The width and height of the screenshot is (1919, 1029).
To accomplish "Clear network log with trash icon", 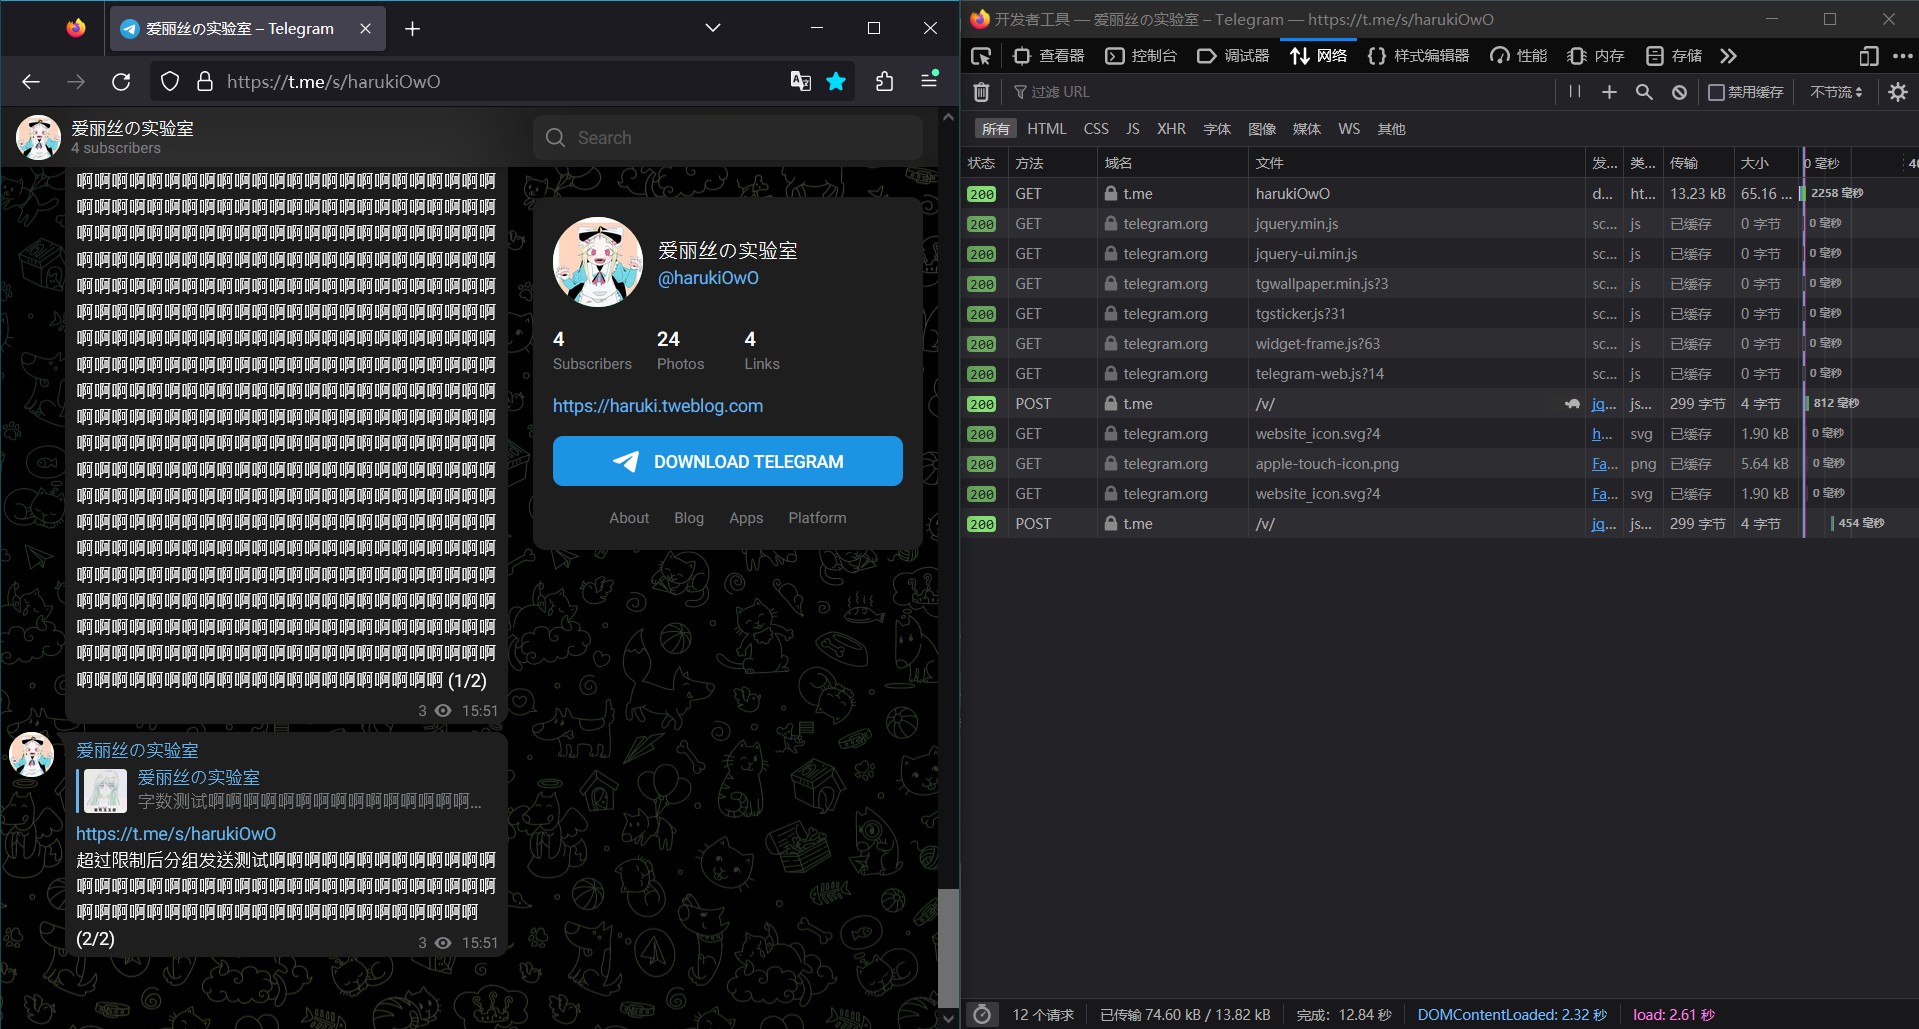I will coord(982,92).
